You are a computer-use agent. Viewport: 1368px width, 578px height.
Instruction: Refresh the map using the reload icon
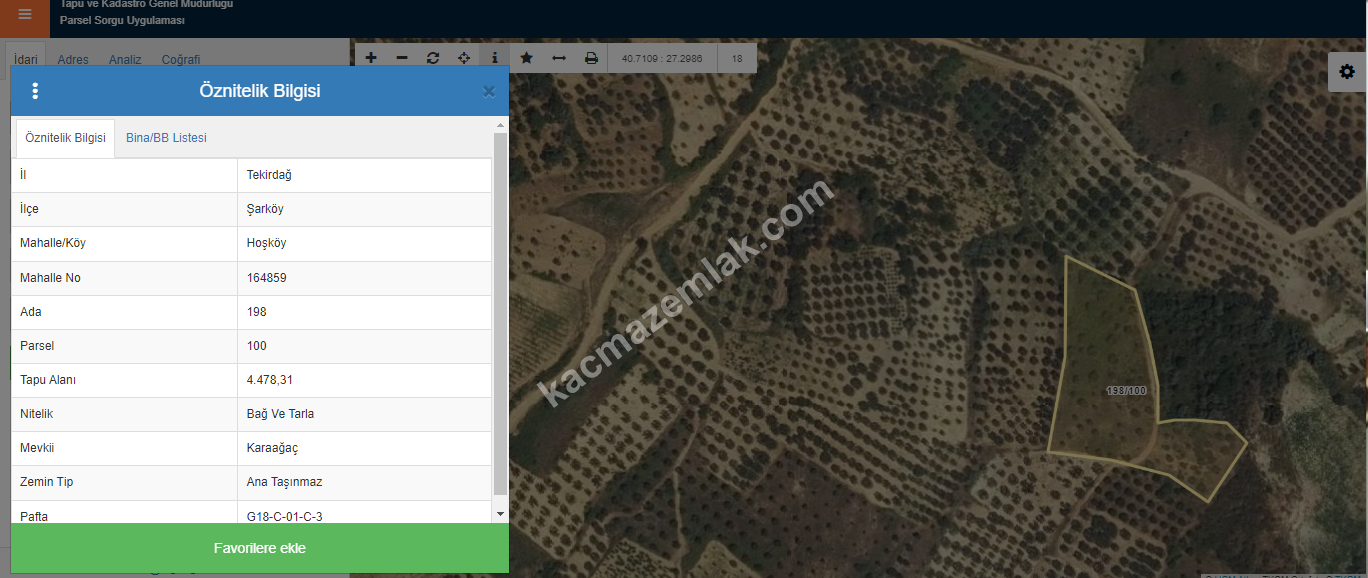(x=433, y=58)
